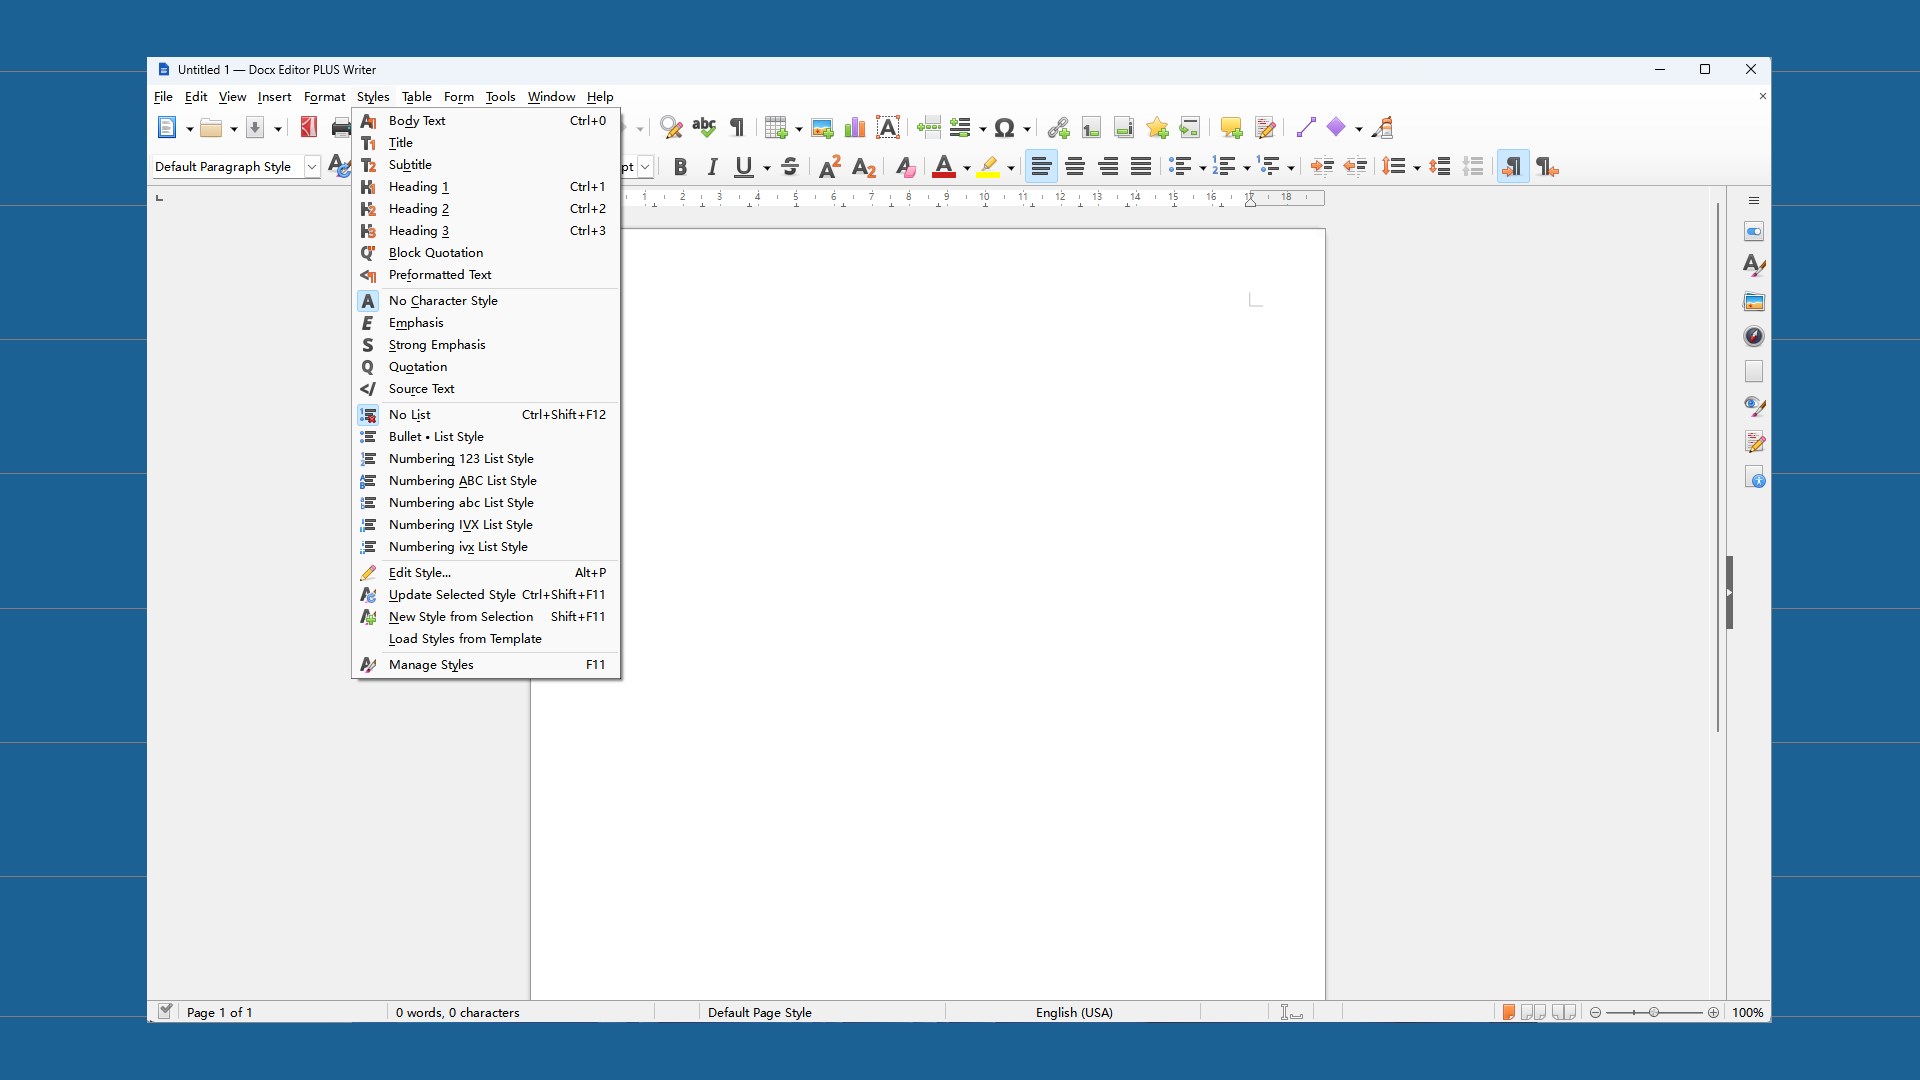Open the sidebar Navigator compass icon
This screenshot has height=1080, width=1920.
point(1754,336)
